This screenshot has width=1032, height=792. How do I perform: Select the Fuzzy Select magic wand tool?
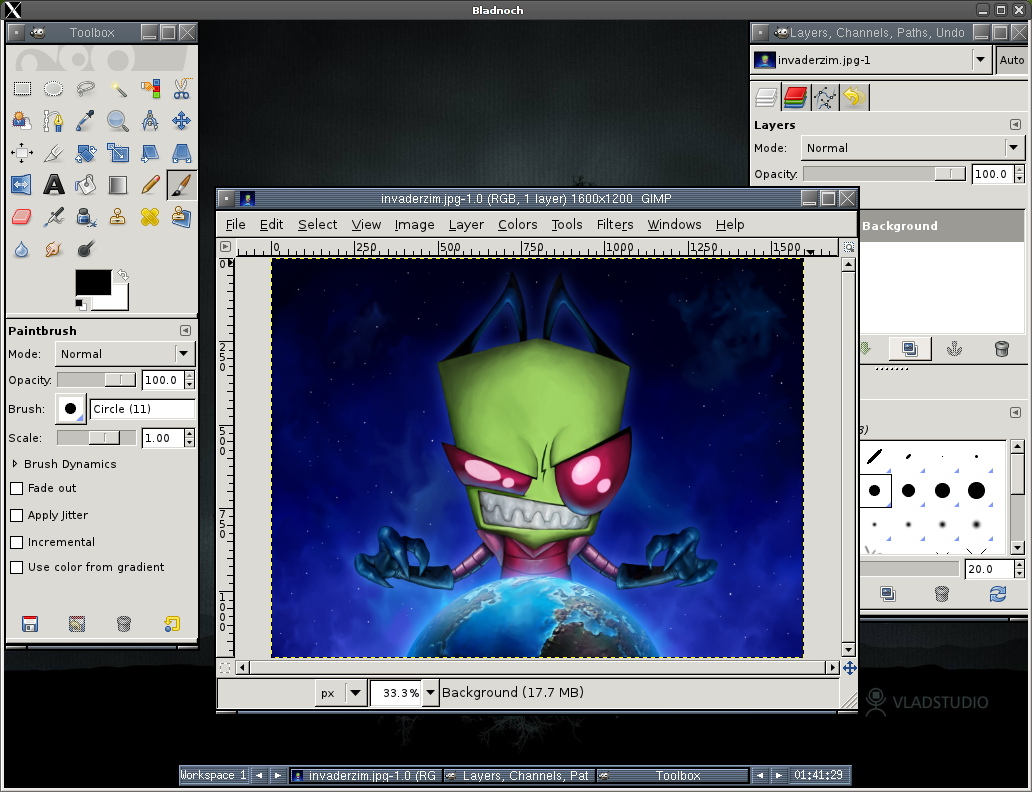118,89
